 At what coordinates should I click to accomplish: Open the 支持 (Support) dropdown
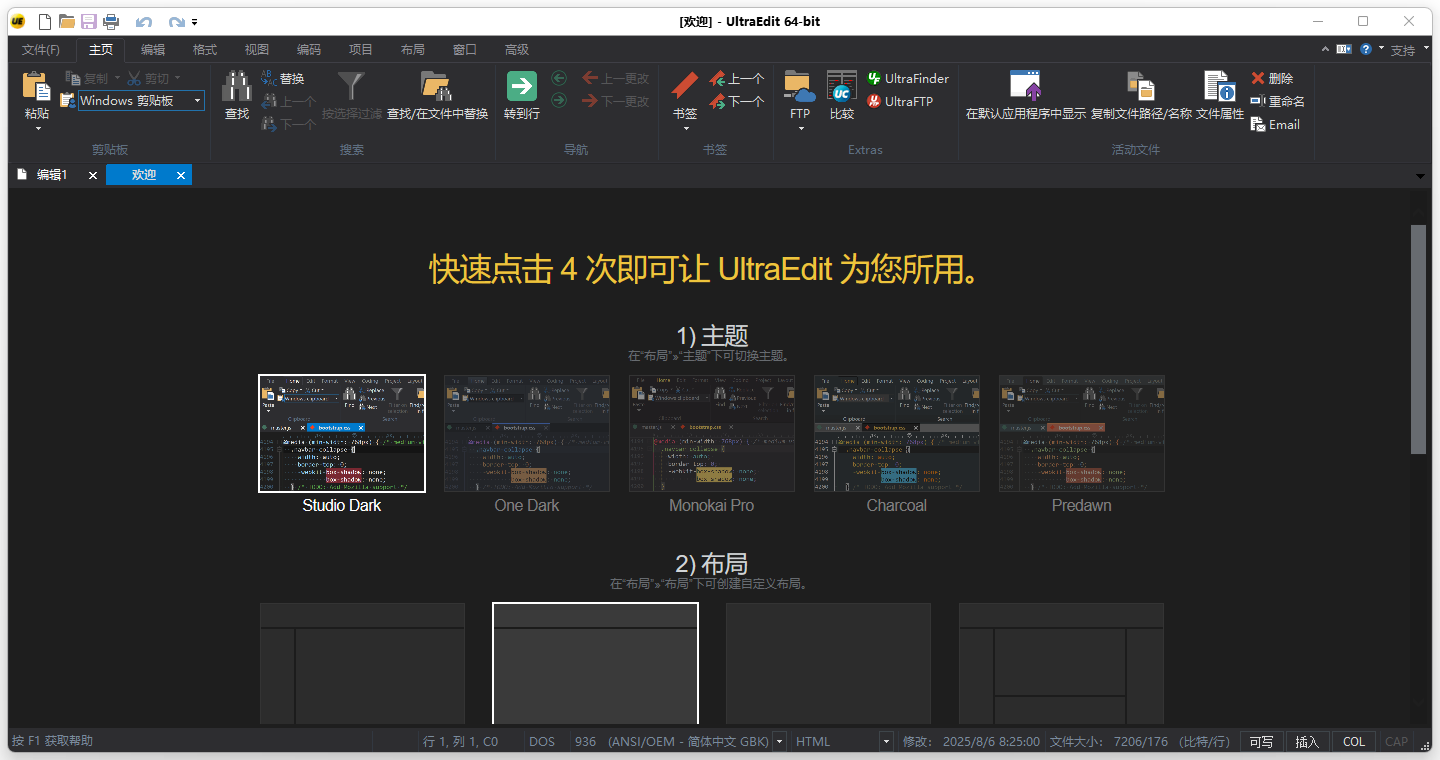tap(1408, 50)
